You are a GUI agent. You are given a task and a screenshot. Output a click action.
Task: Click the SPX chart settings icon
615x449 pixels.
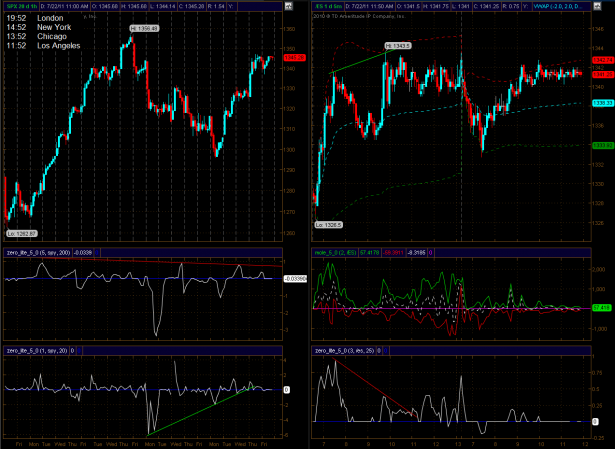(x=288, y=6)
